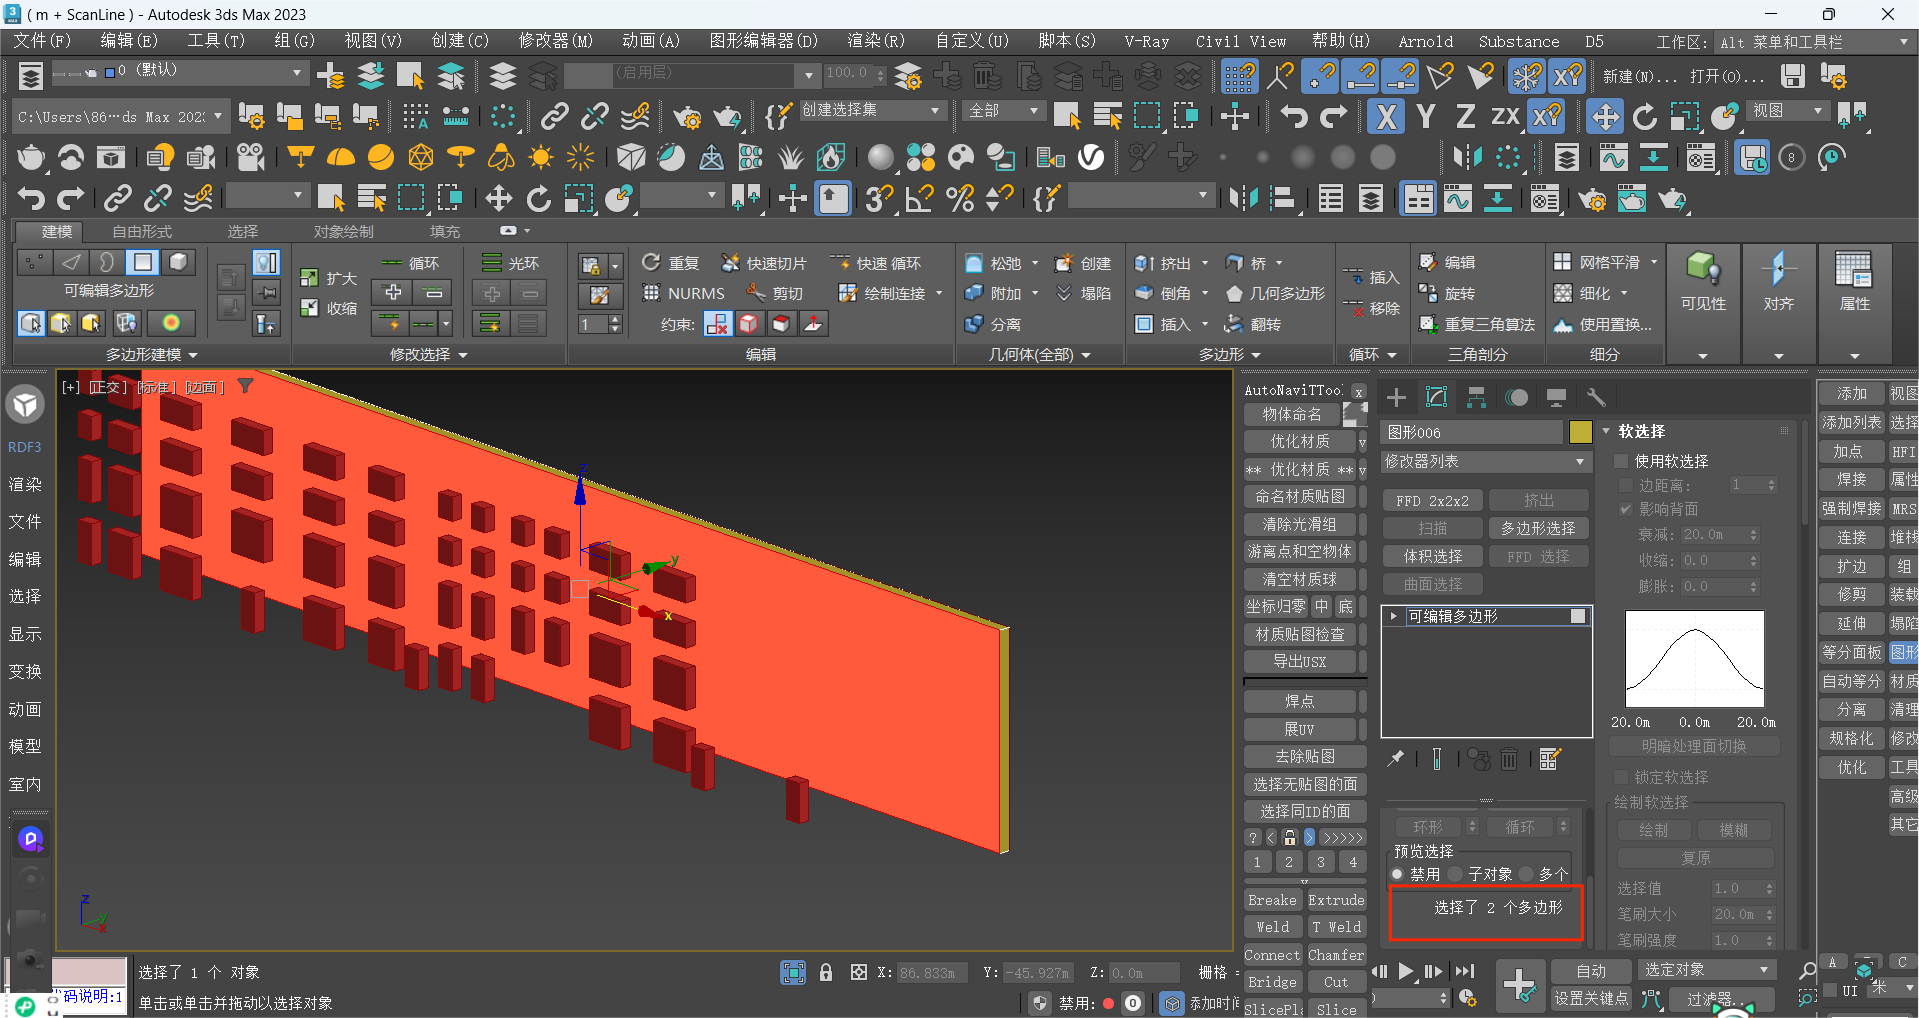Open the V-Ray menu

1146,41
